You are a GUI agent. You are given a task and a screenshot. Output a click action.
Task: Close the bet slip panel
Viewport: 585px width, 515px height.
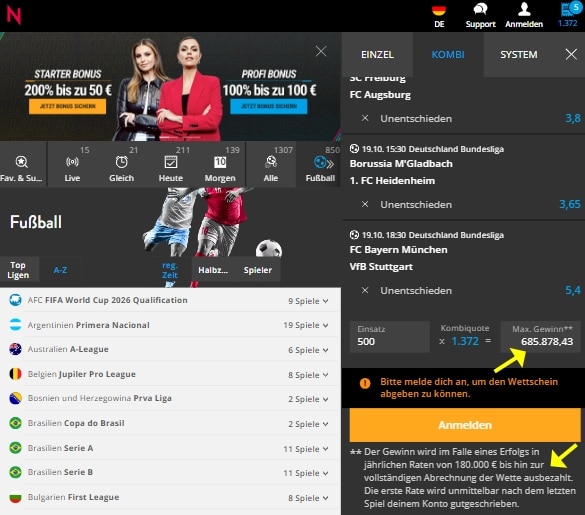[x=571, y=54]
